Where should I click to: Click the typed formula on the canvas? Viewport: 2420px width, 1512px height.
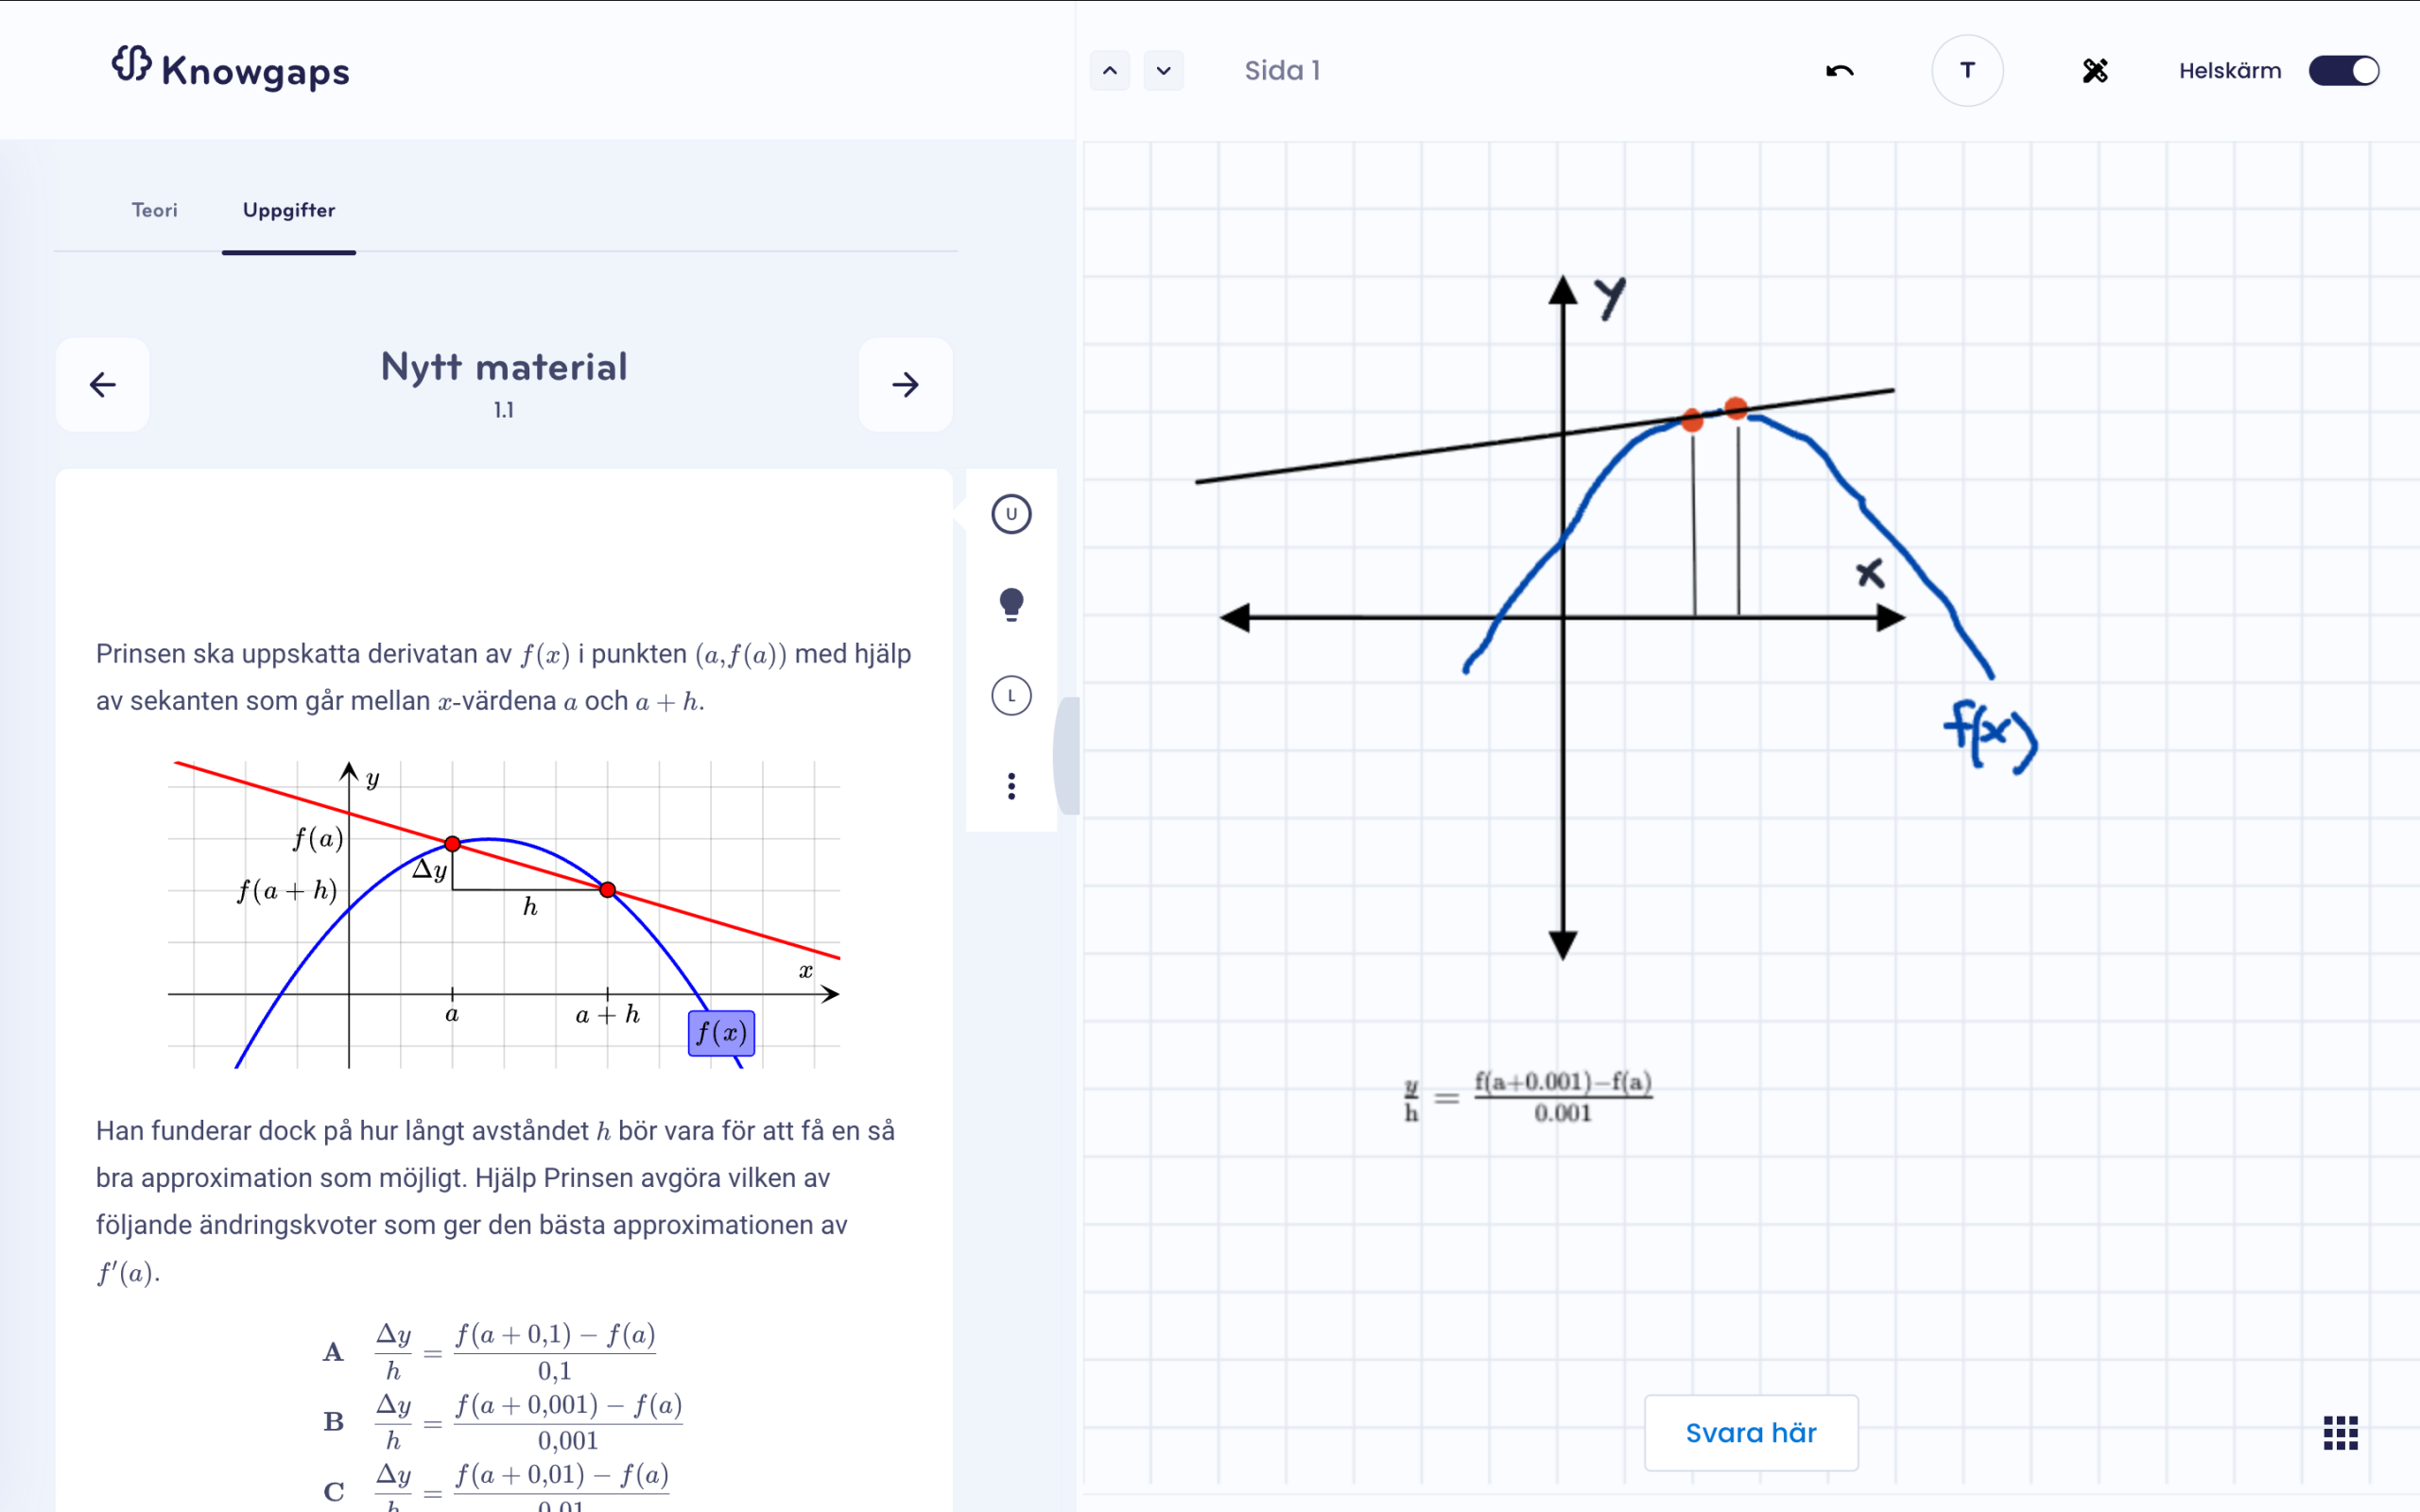tap(1530, 1097)
